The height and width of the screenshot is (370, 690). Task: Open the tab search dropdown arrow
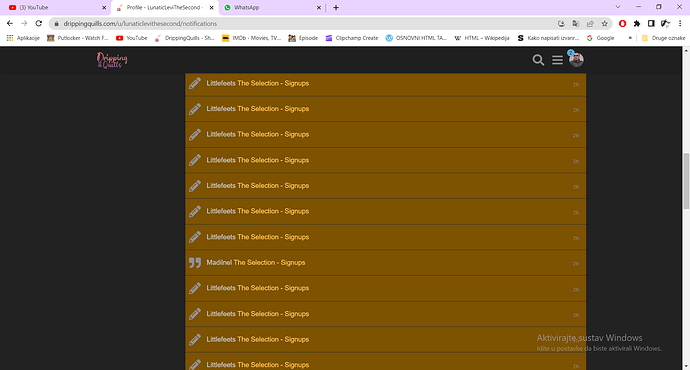(x=618, y=7)
